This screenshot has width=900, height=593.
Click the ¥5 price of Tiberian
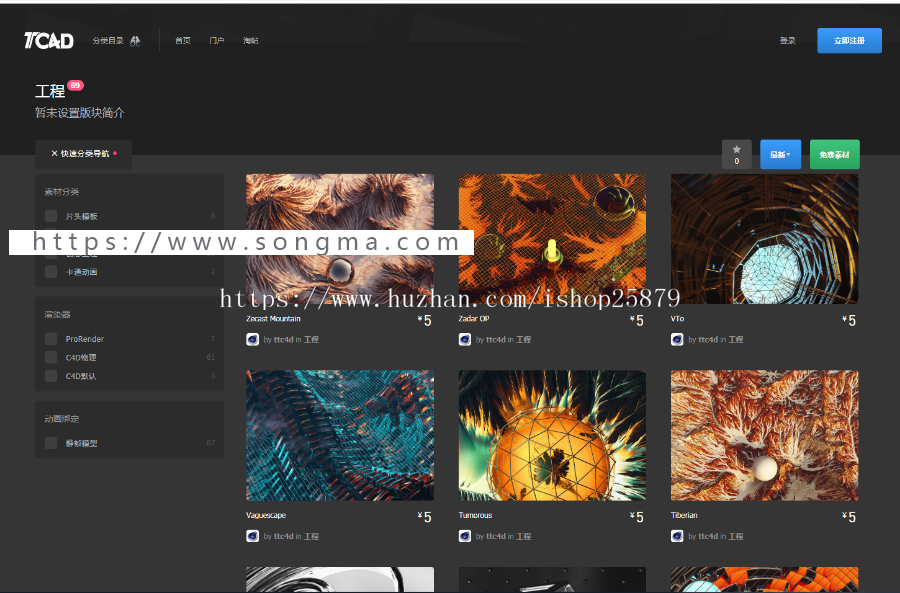[x=849, y=517]
